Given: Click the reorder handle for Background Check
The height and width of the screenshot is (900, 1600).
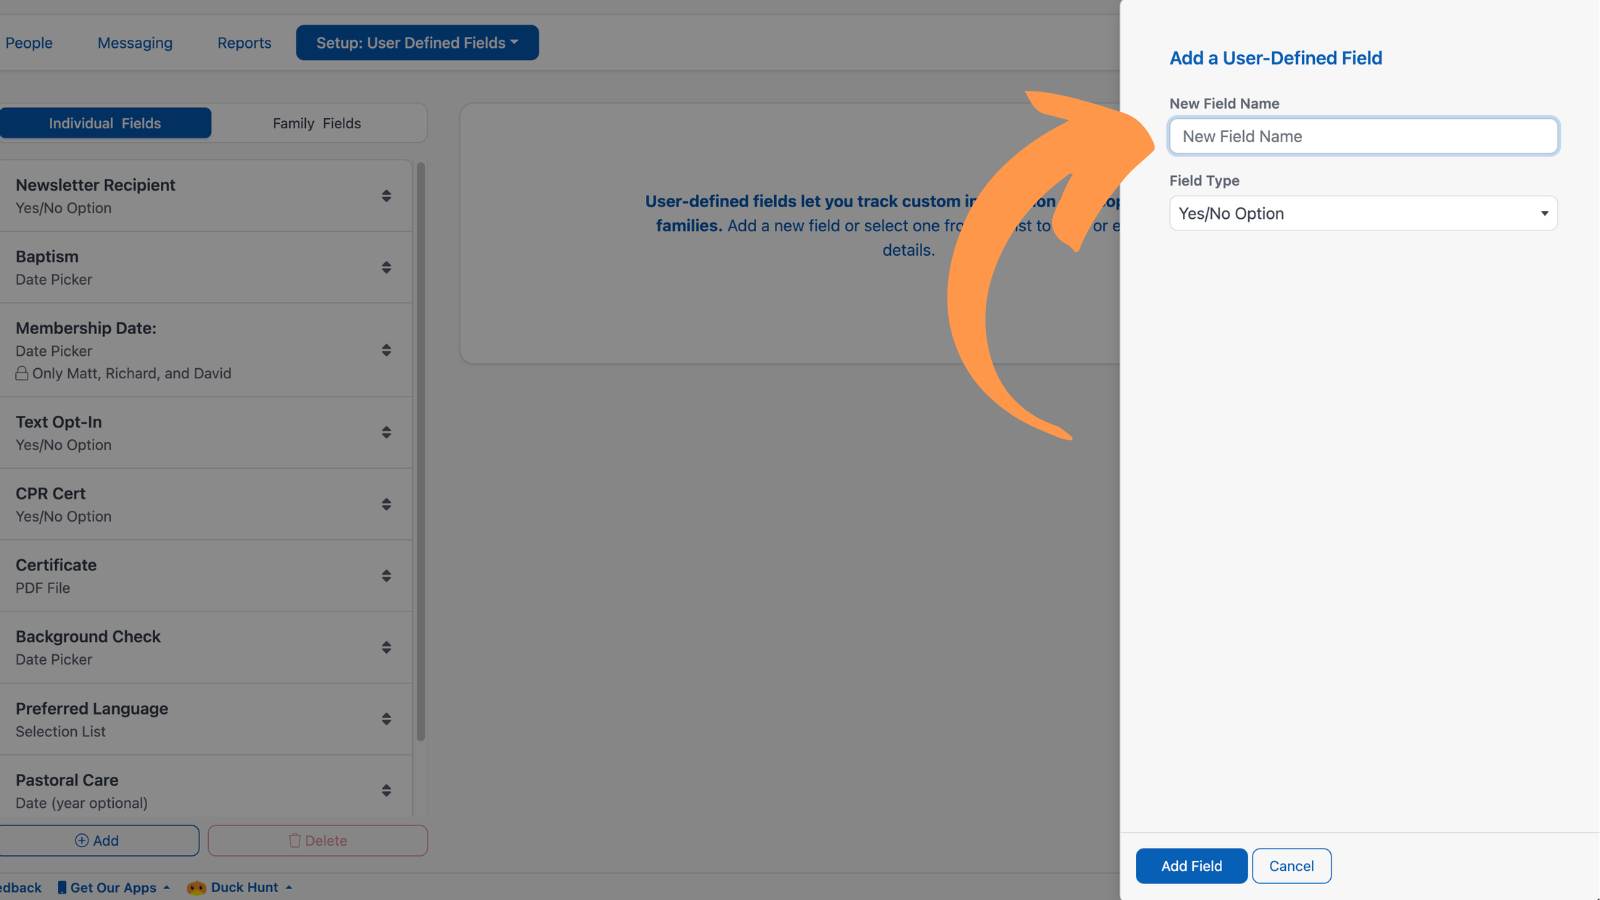Looking at the screenshot, I should (x=386, y=647).
